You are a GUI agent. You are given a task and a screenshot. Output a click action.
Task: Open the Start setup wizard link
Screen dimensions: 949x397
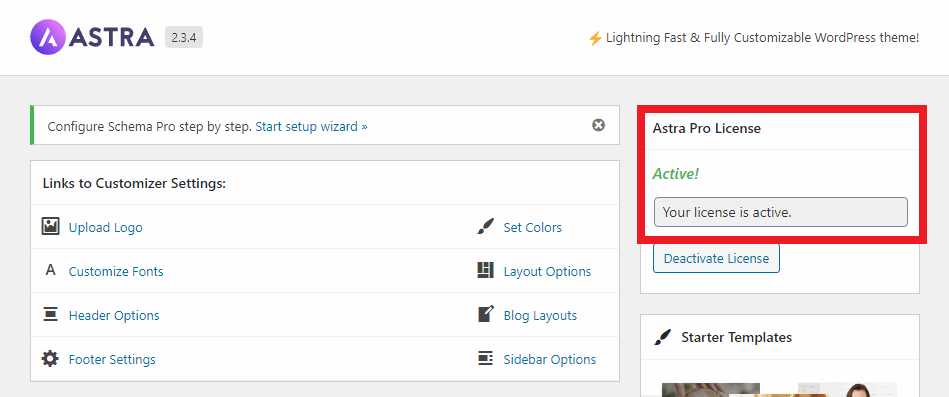[311, 126]
